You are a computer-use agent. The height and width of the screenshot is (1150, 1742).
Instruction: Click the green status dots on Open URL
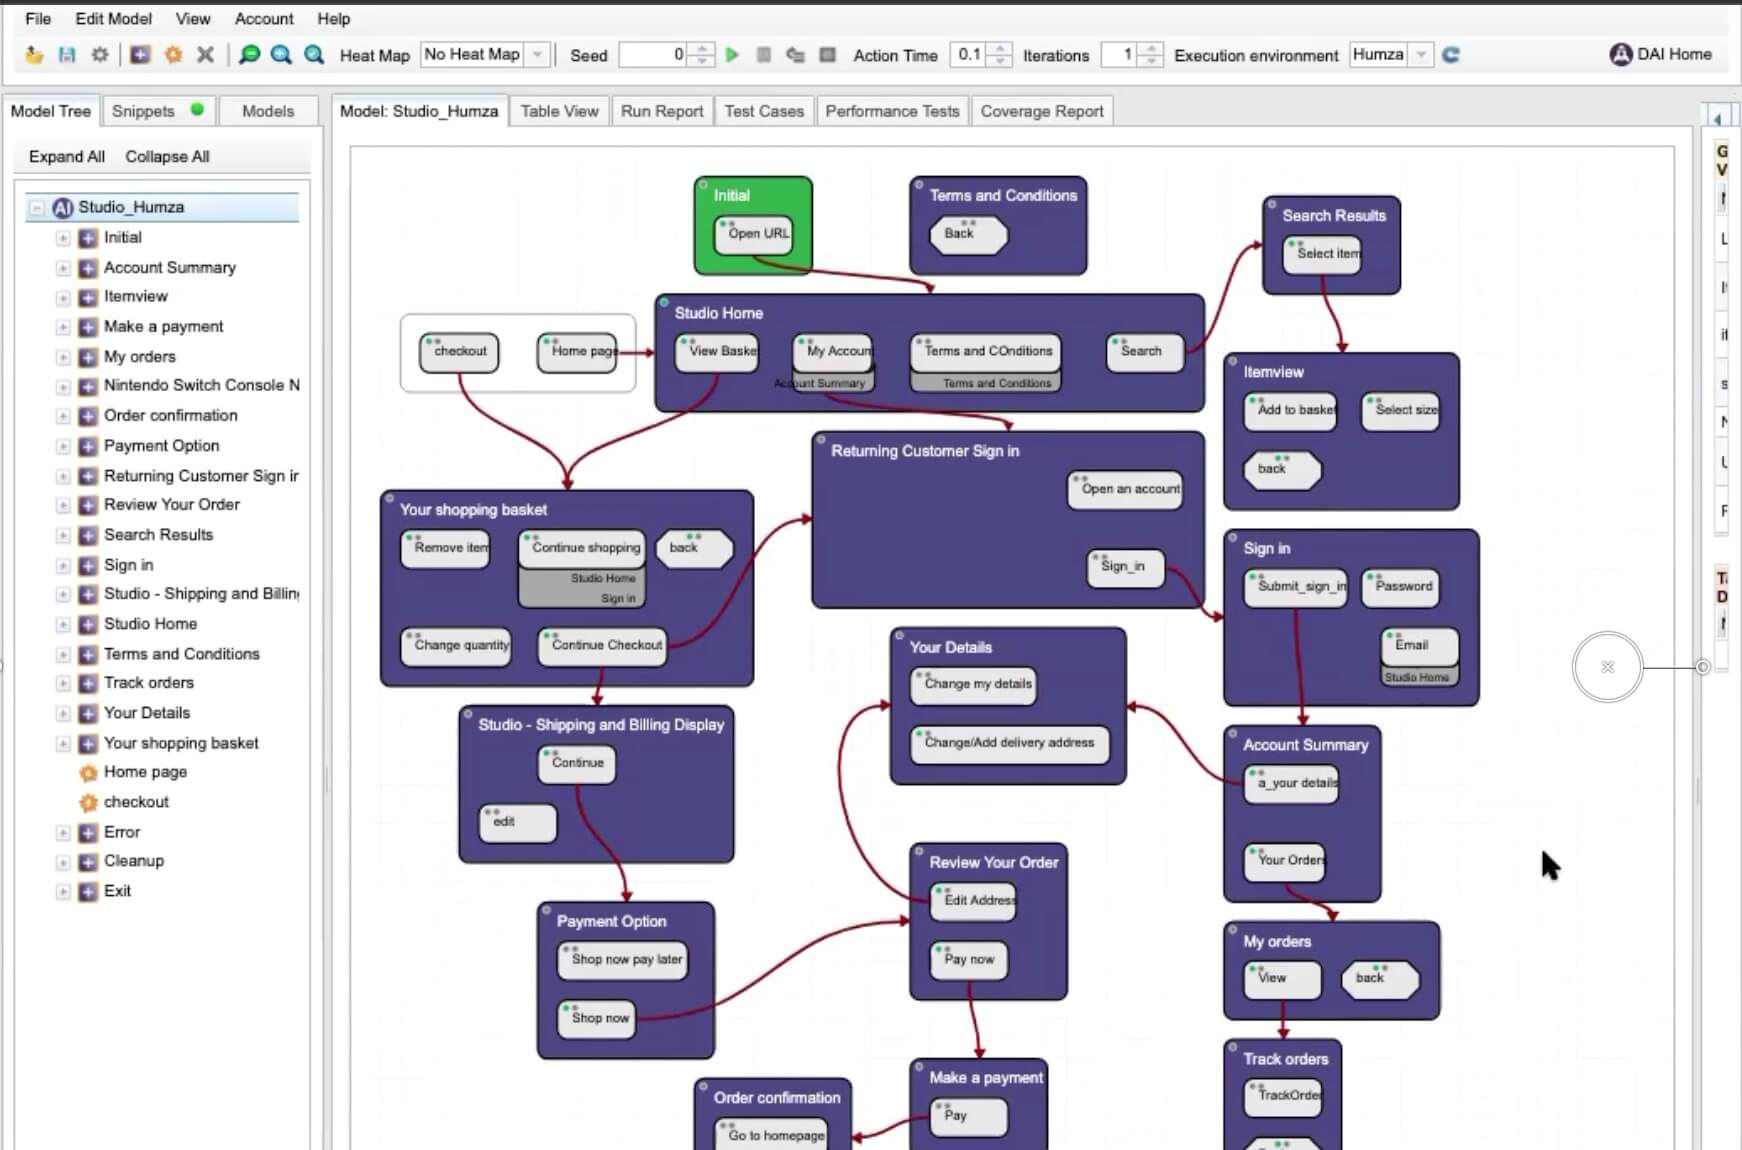725,223
